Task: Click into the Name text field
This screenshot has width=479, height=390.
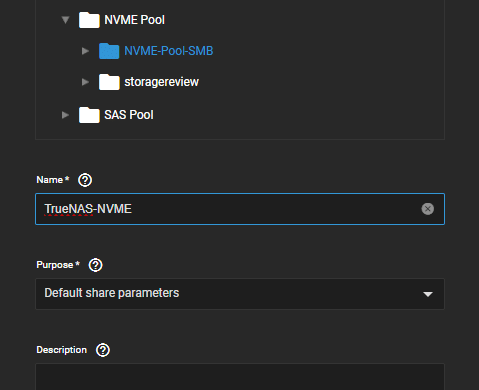Action: tap(240, 209)
